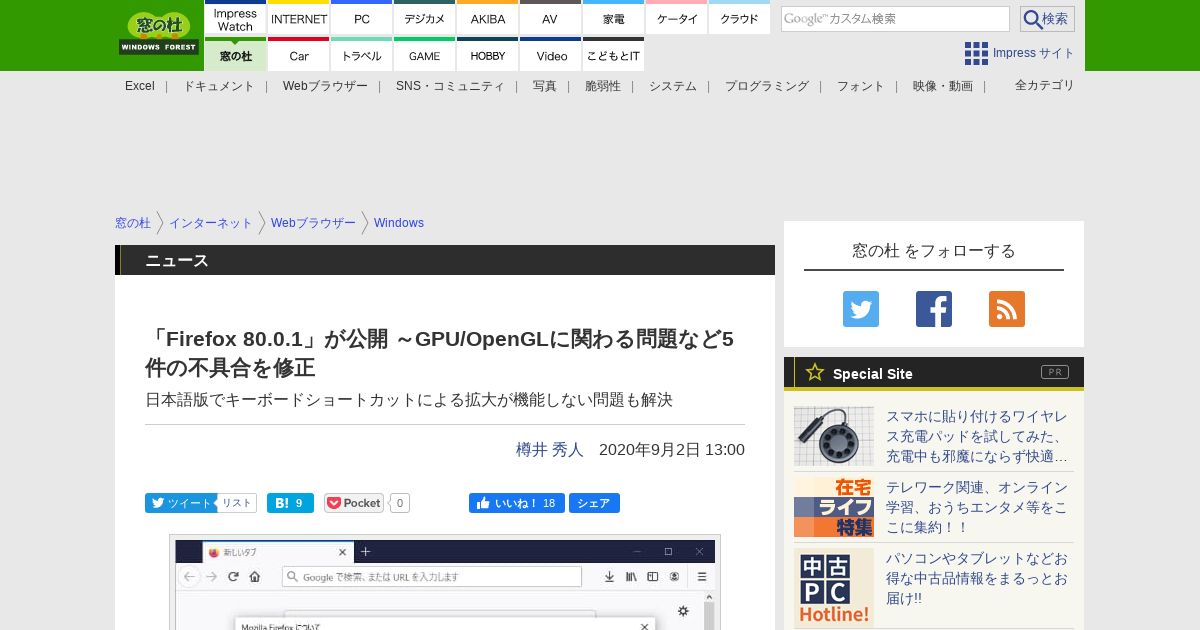The image size is (1200, 630).
Task: Follow 窓の杜 via the Twitter icon
Action: [x=861, y=309]
